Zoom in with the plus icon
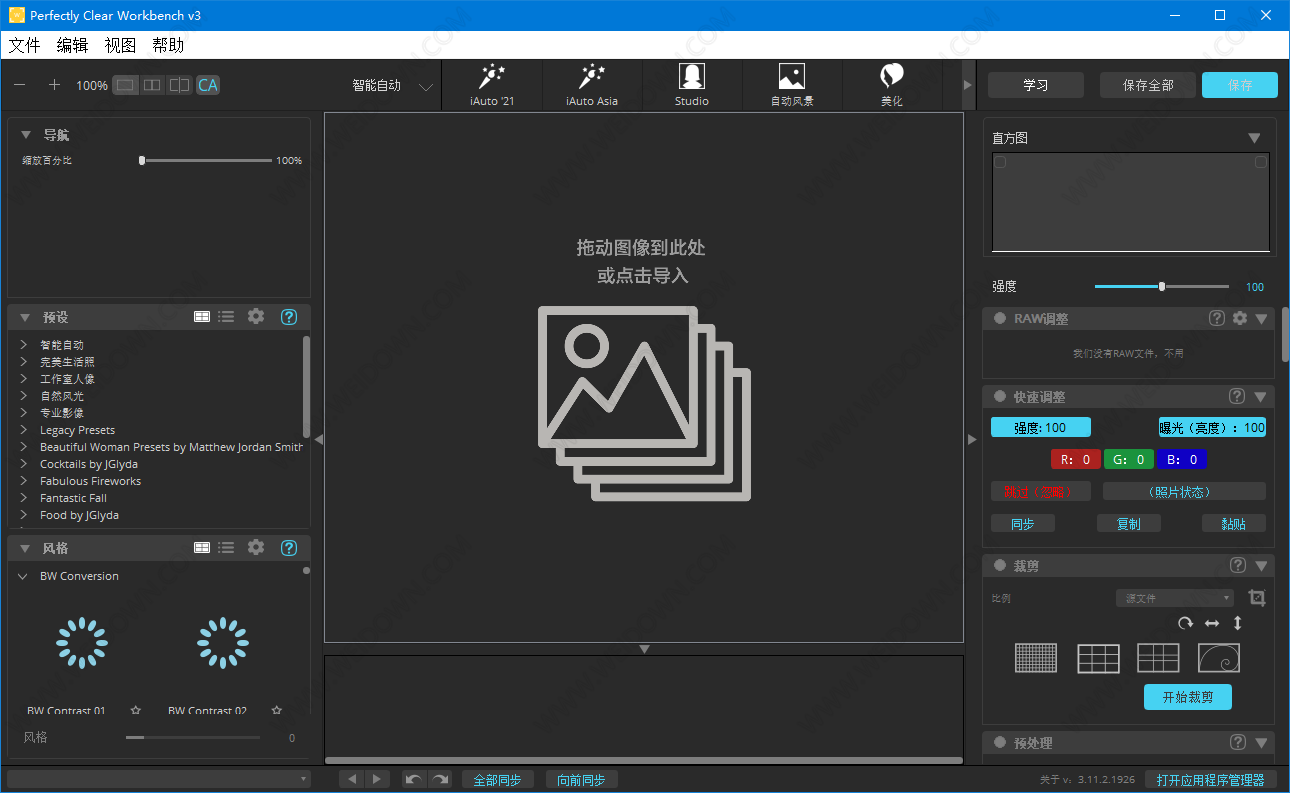Screen dimensions: 1290x793 tap(55, 85)
